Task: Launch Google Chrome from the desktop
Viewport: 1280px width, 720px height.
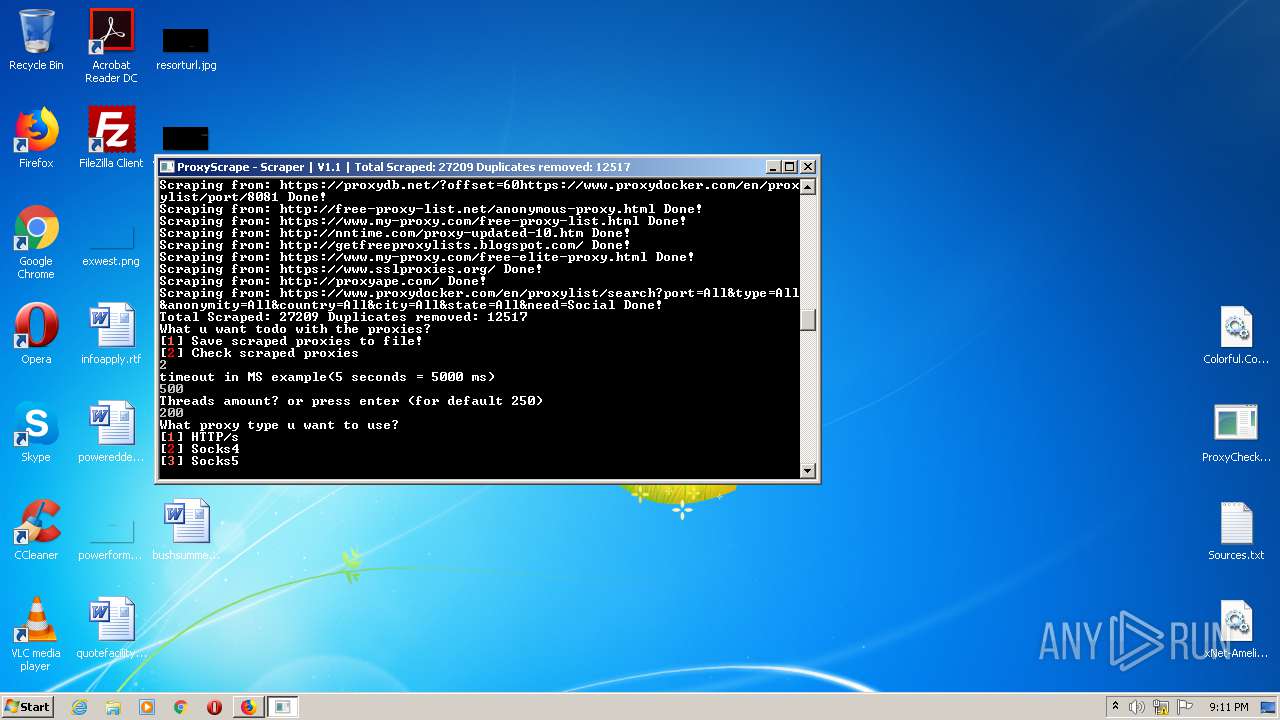Action: [x=36, y=242]
